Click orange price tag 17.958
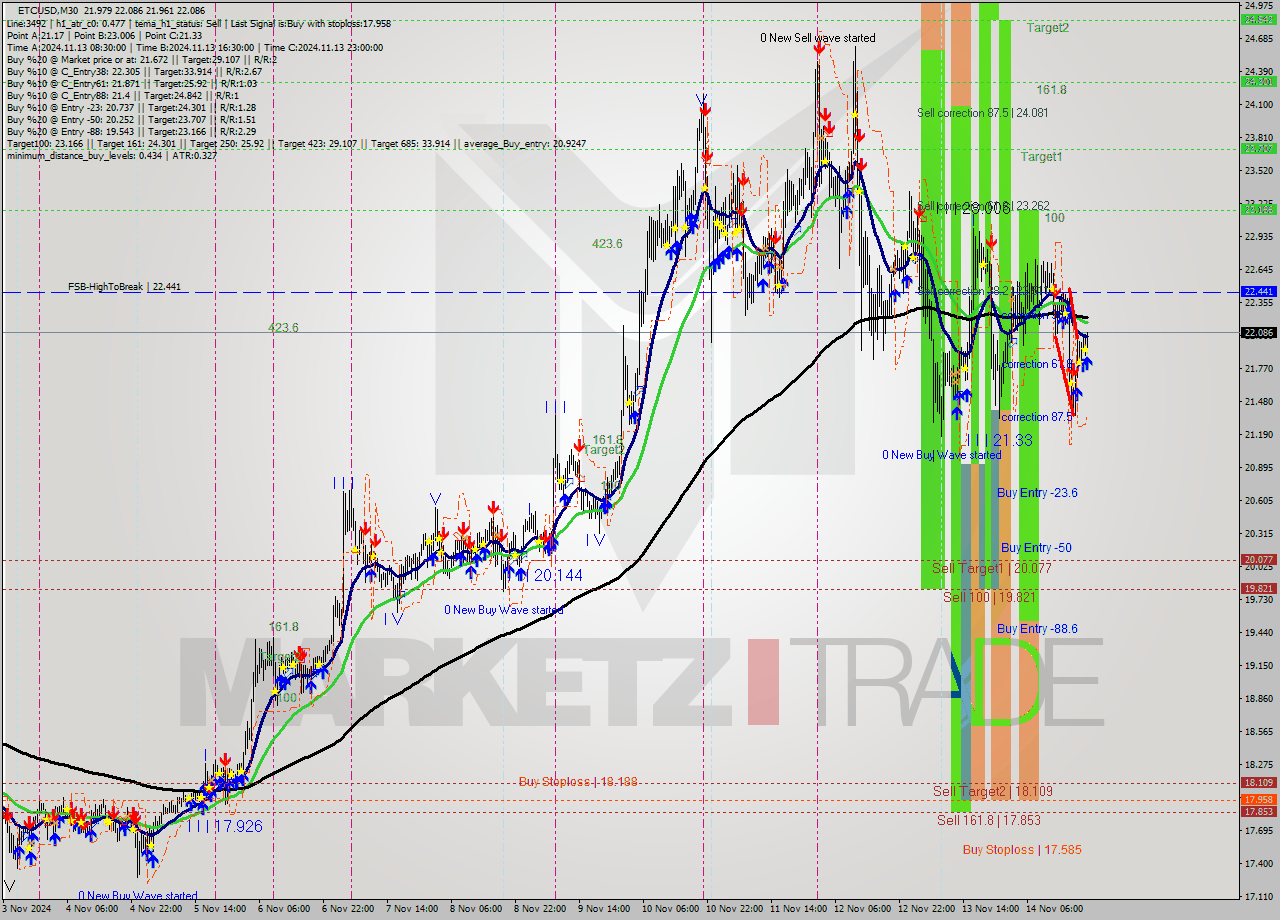The width and height of the screenshot is (1280, 920). click(x=1258, y=800)
